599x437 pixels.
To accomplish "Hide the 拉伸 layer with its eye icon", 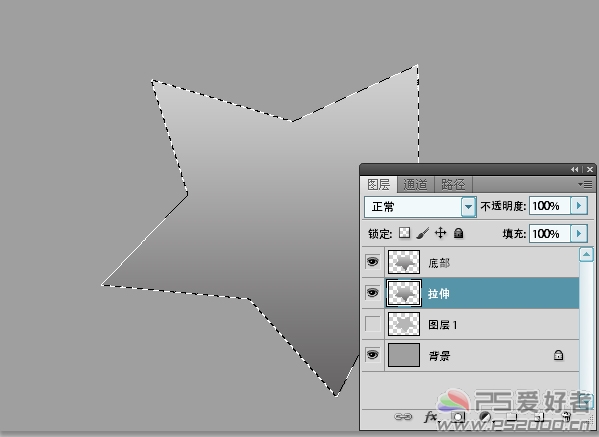I will click(372, 293).
